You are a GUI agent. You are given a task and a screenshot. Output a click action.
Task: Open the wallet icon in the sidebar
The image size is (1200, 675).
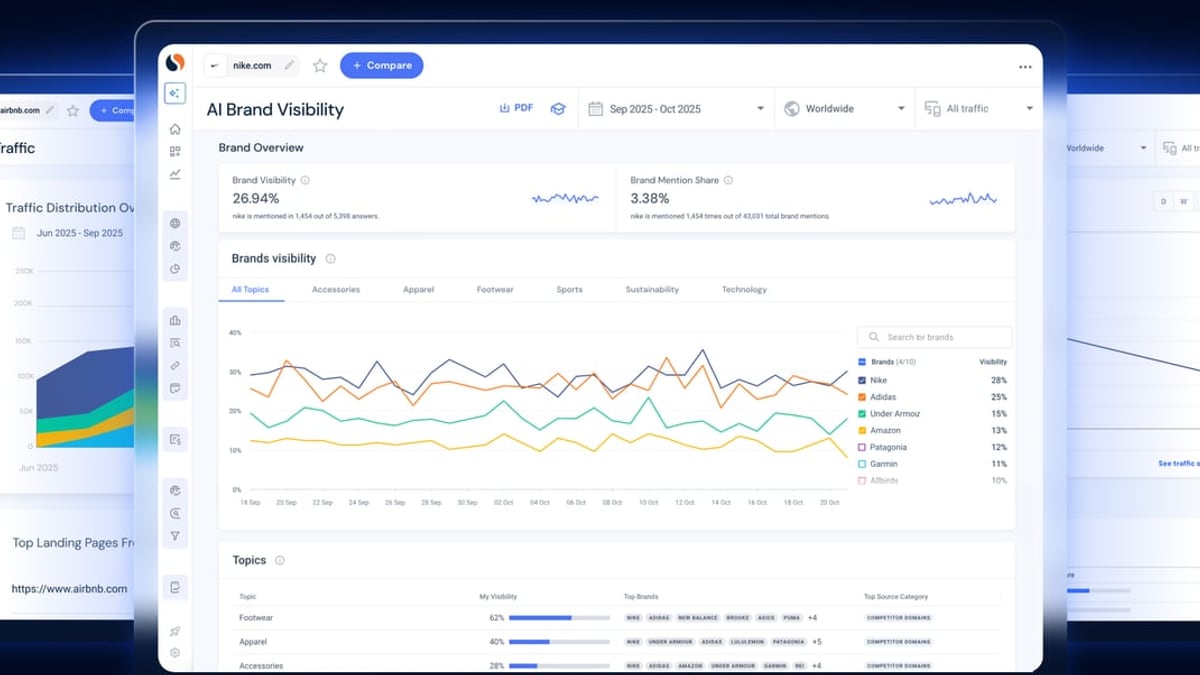[175, 388]
